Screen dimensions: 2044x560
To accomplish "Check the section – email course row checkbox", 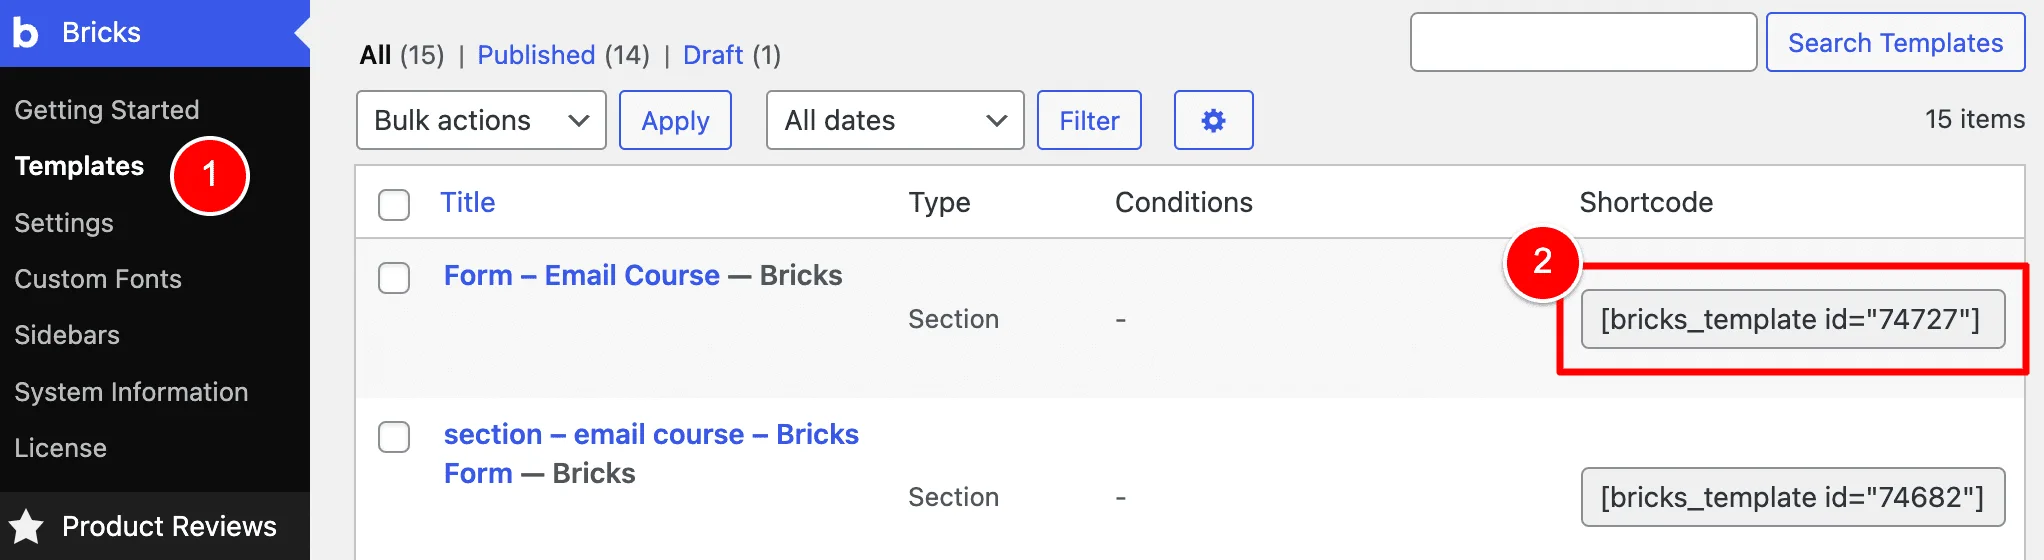I will (x=394, y=436).
